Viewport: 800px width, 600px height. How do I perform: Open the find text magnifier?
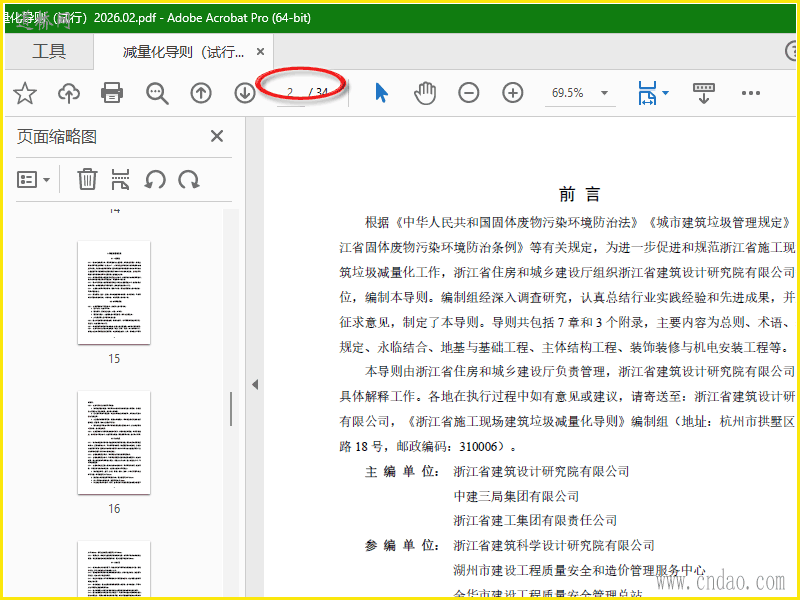pos(157,94)
